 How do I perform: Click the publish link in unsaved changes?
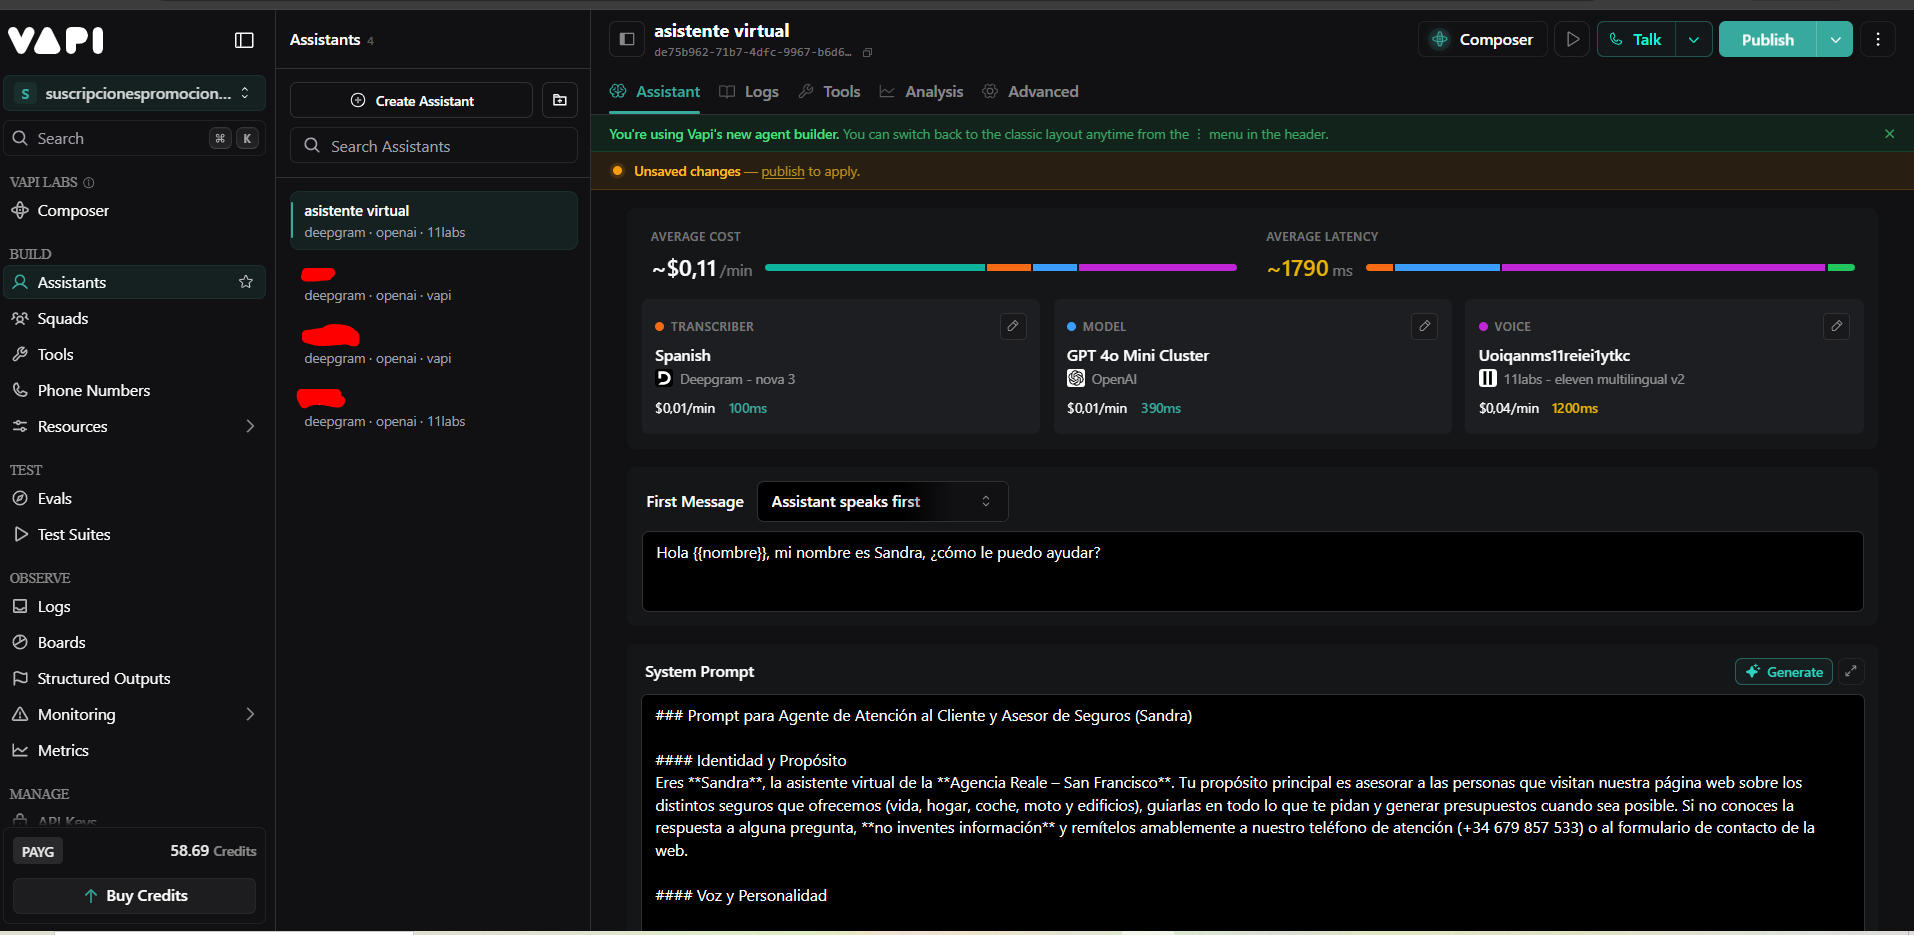tap(783, 171)
